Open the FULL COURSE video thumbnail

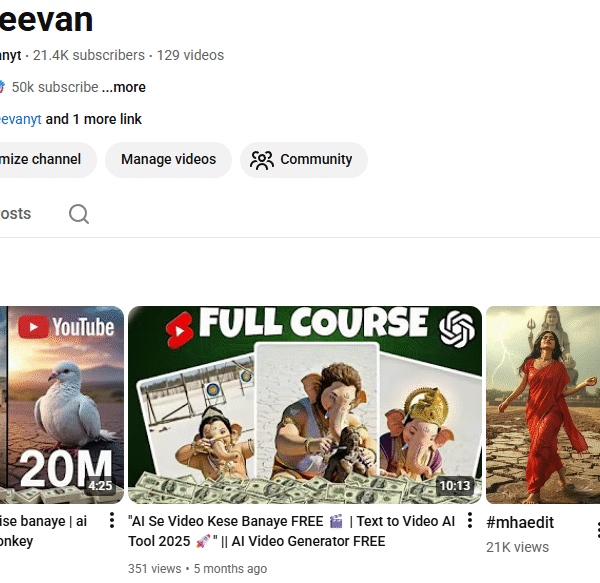coord(305,405)
